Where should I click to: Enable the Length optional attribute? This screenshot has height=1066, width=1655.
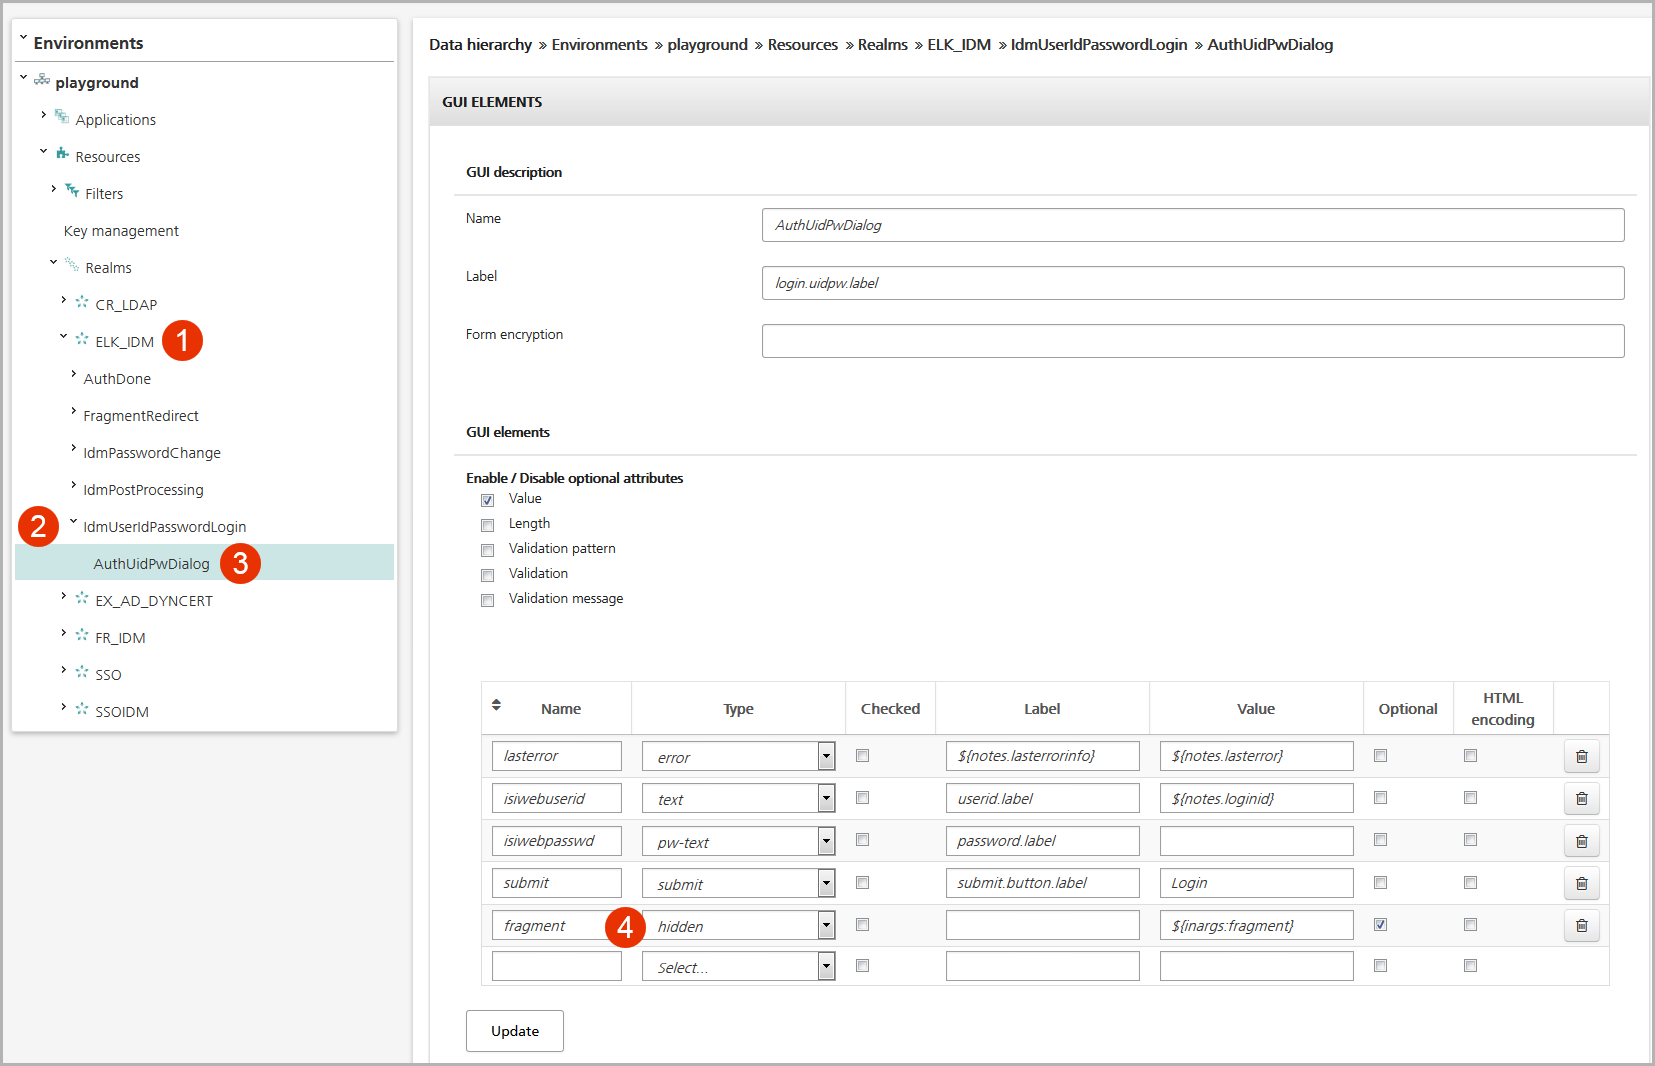tap(488, 525)
